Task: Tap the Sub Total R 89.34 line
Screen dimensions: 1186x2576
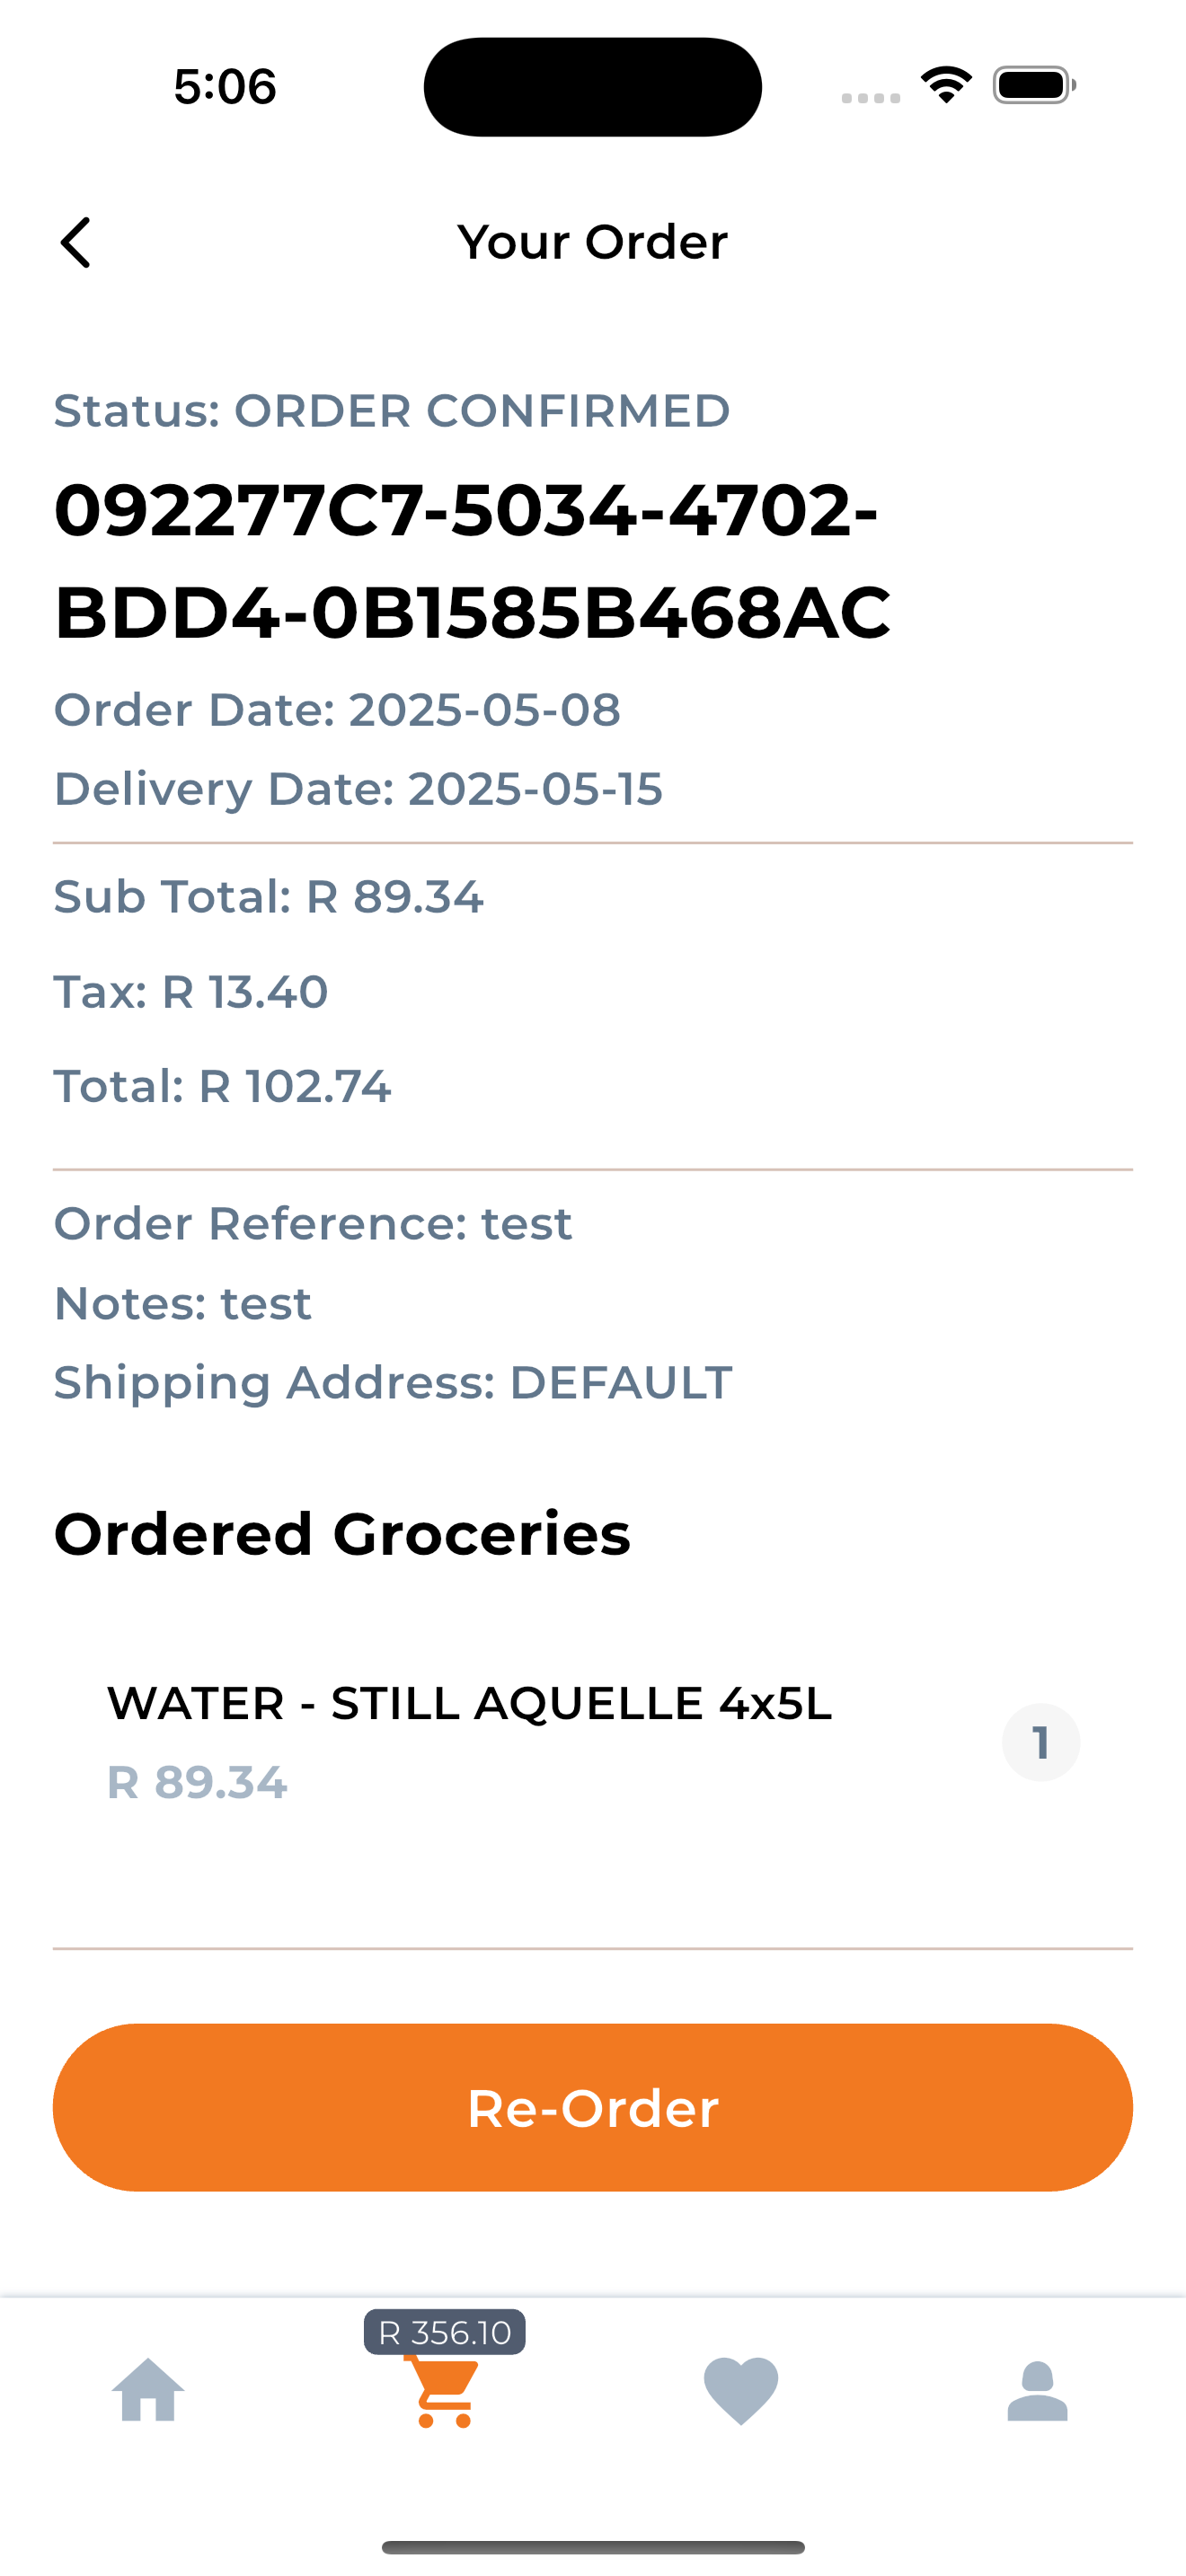Action: pyautogui.click(x=268, y=897)
